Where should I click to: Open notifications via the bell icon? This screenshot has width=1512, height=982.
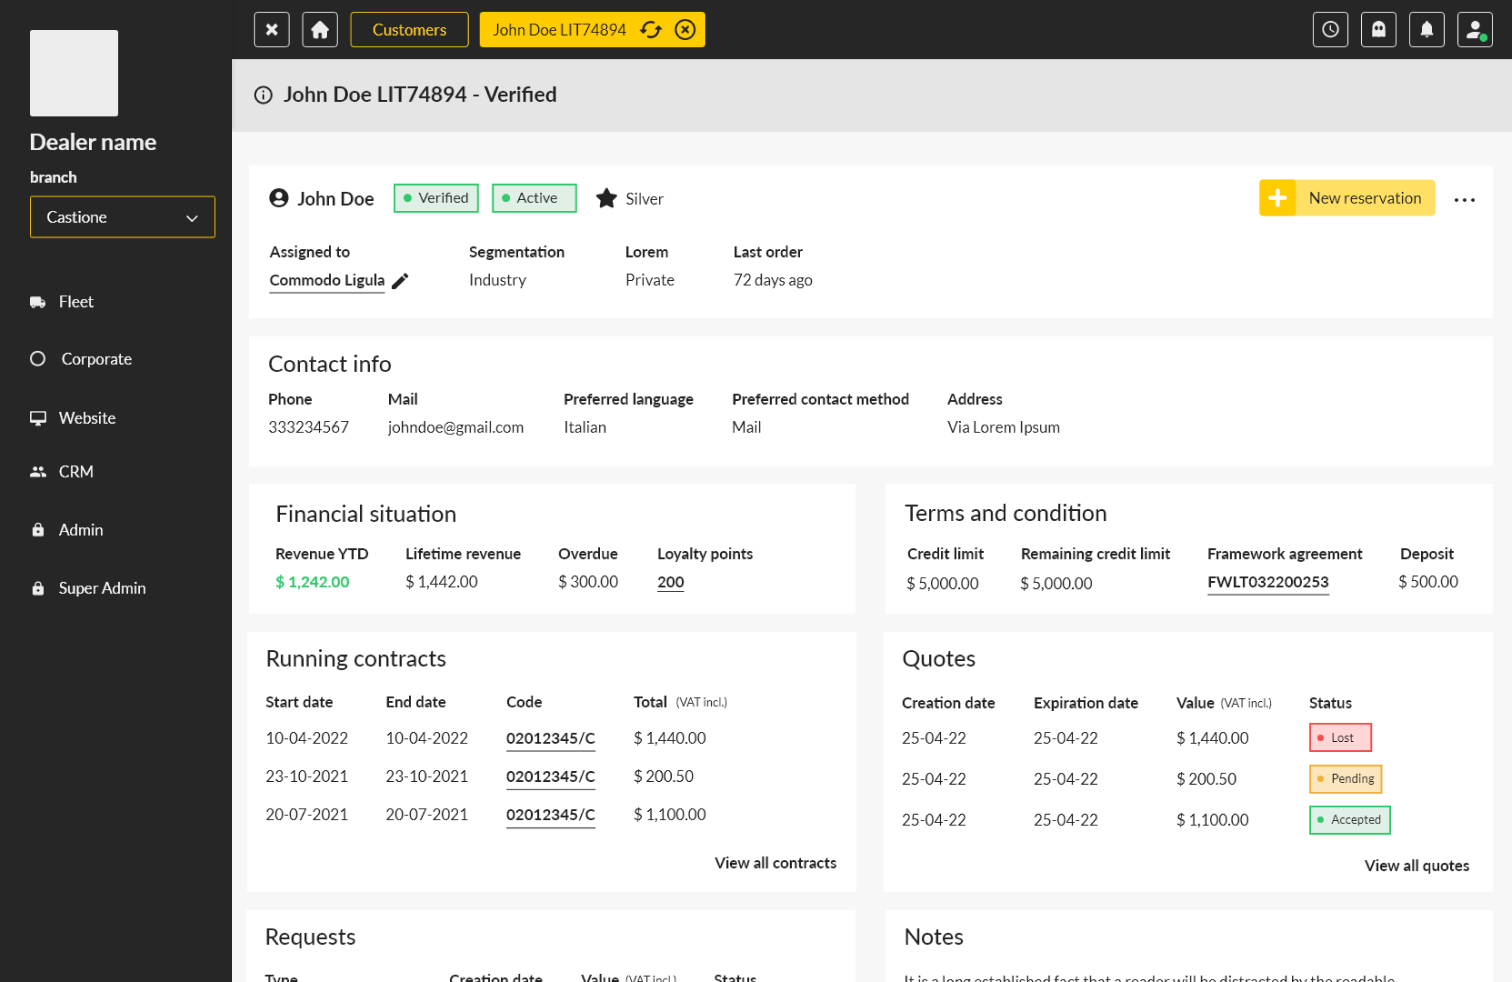click(1426, 29)
